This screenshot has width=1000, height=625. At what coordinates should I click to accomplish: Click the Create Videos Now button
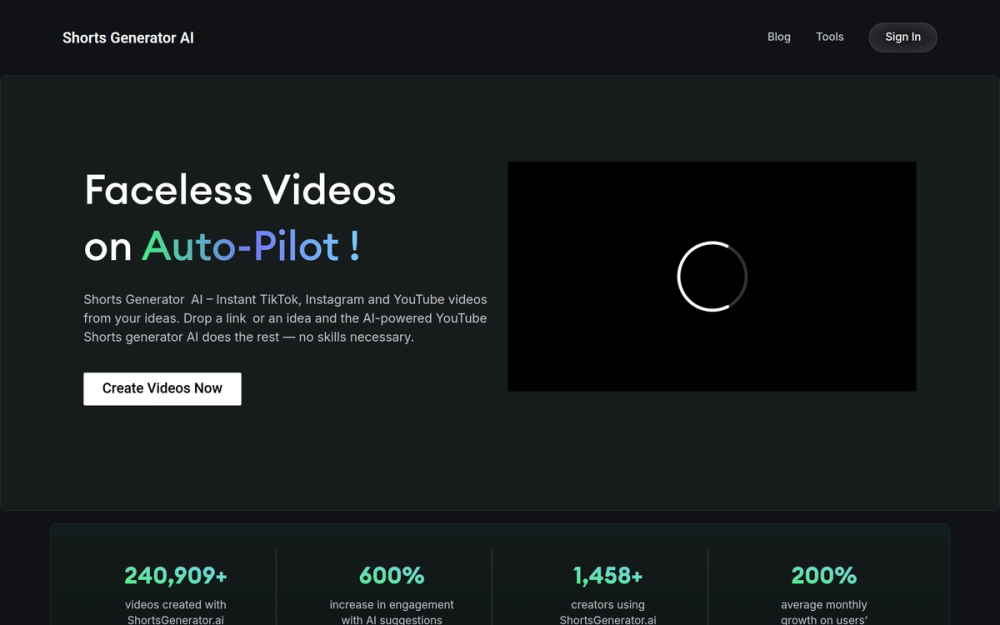coord(162,388)
